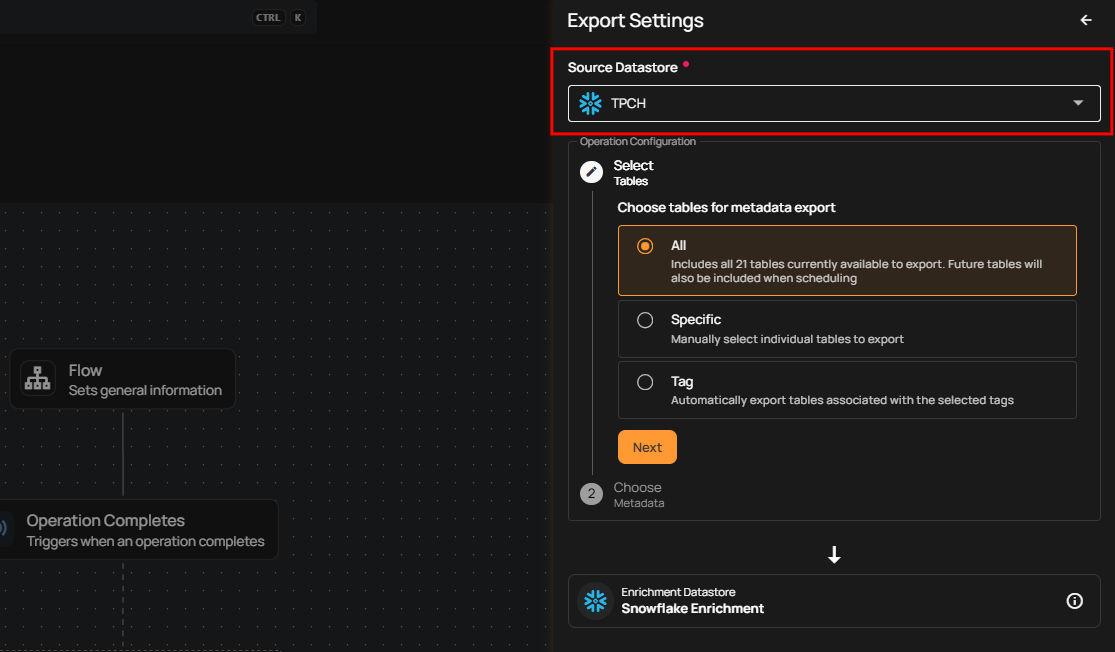Image resolution: width=1115 pixels, height=652 pixels.
Task: Expand step 2 Choose Metadata
Action: coord(637,494)
